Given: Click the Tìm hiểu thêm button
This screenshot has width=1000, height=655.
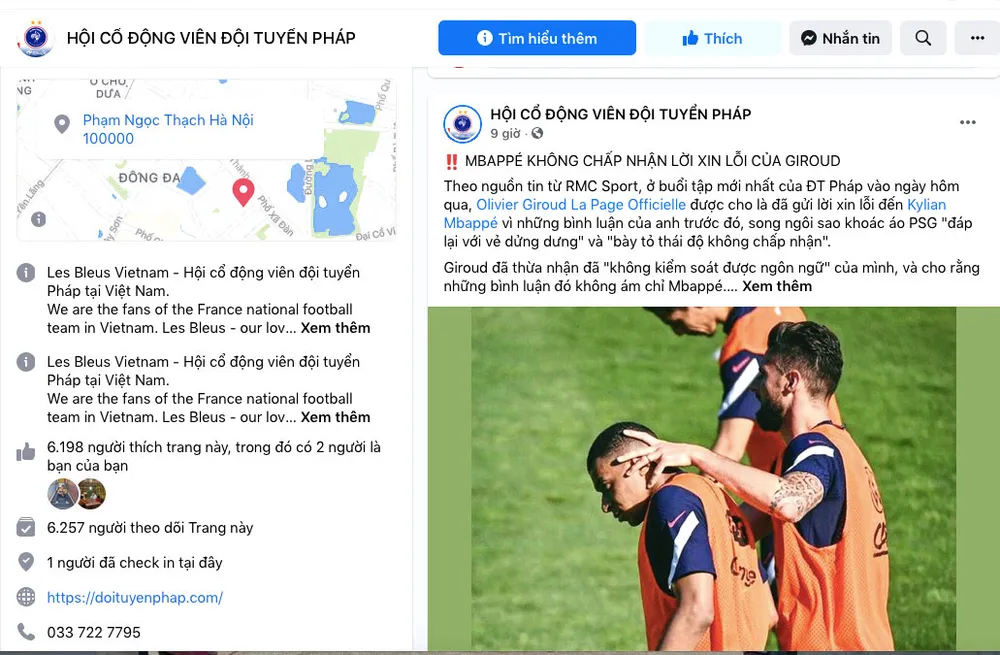Looking at the screenshot, I should click(x=537, y=38).
